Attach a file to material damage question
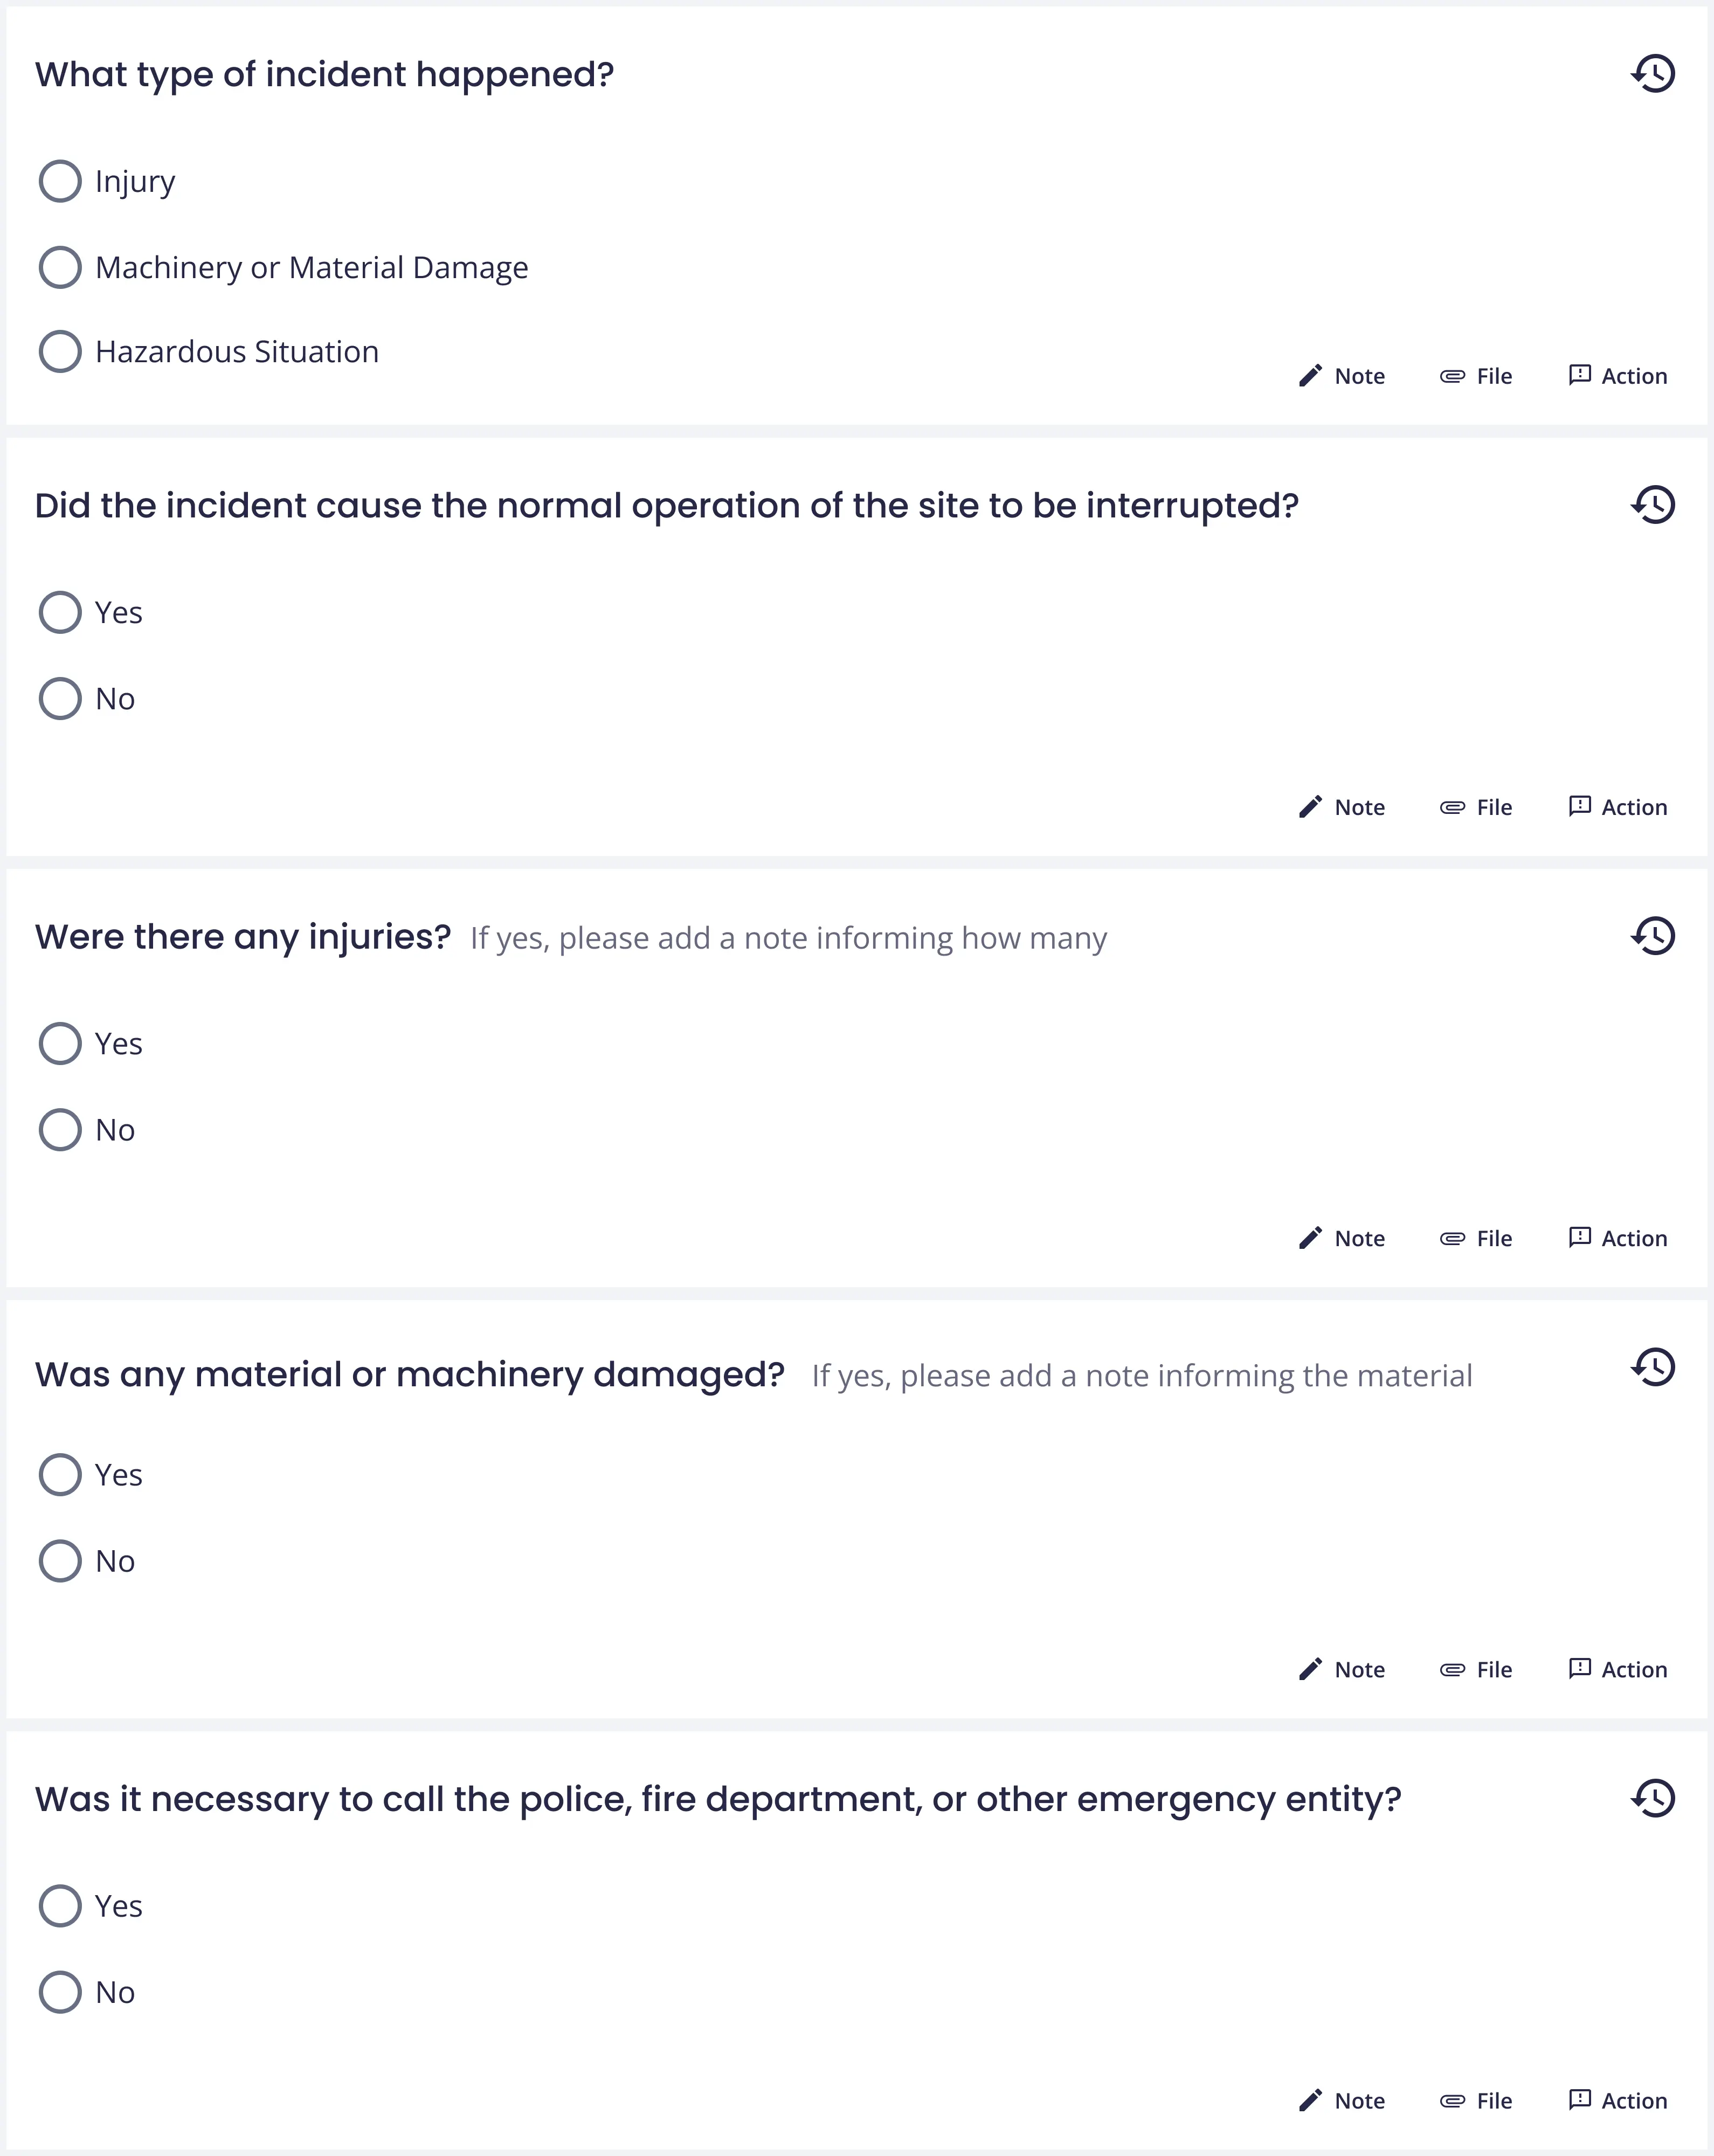Screen dimensions: 1714x2156 point(1475,1669)
